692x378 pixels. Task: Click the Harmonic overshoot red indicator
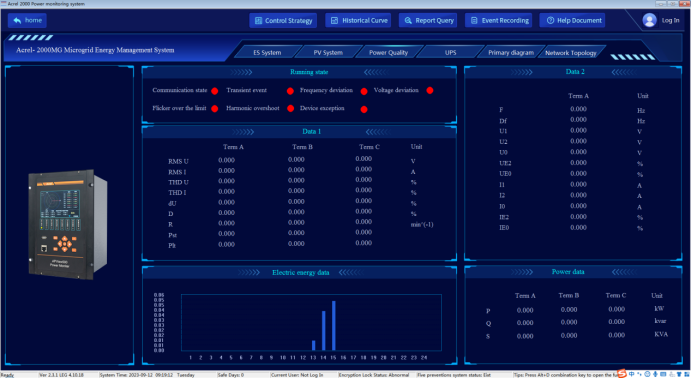point(290,109)
